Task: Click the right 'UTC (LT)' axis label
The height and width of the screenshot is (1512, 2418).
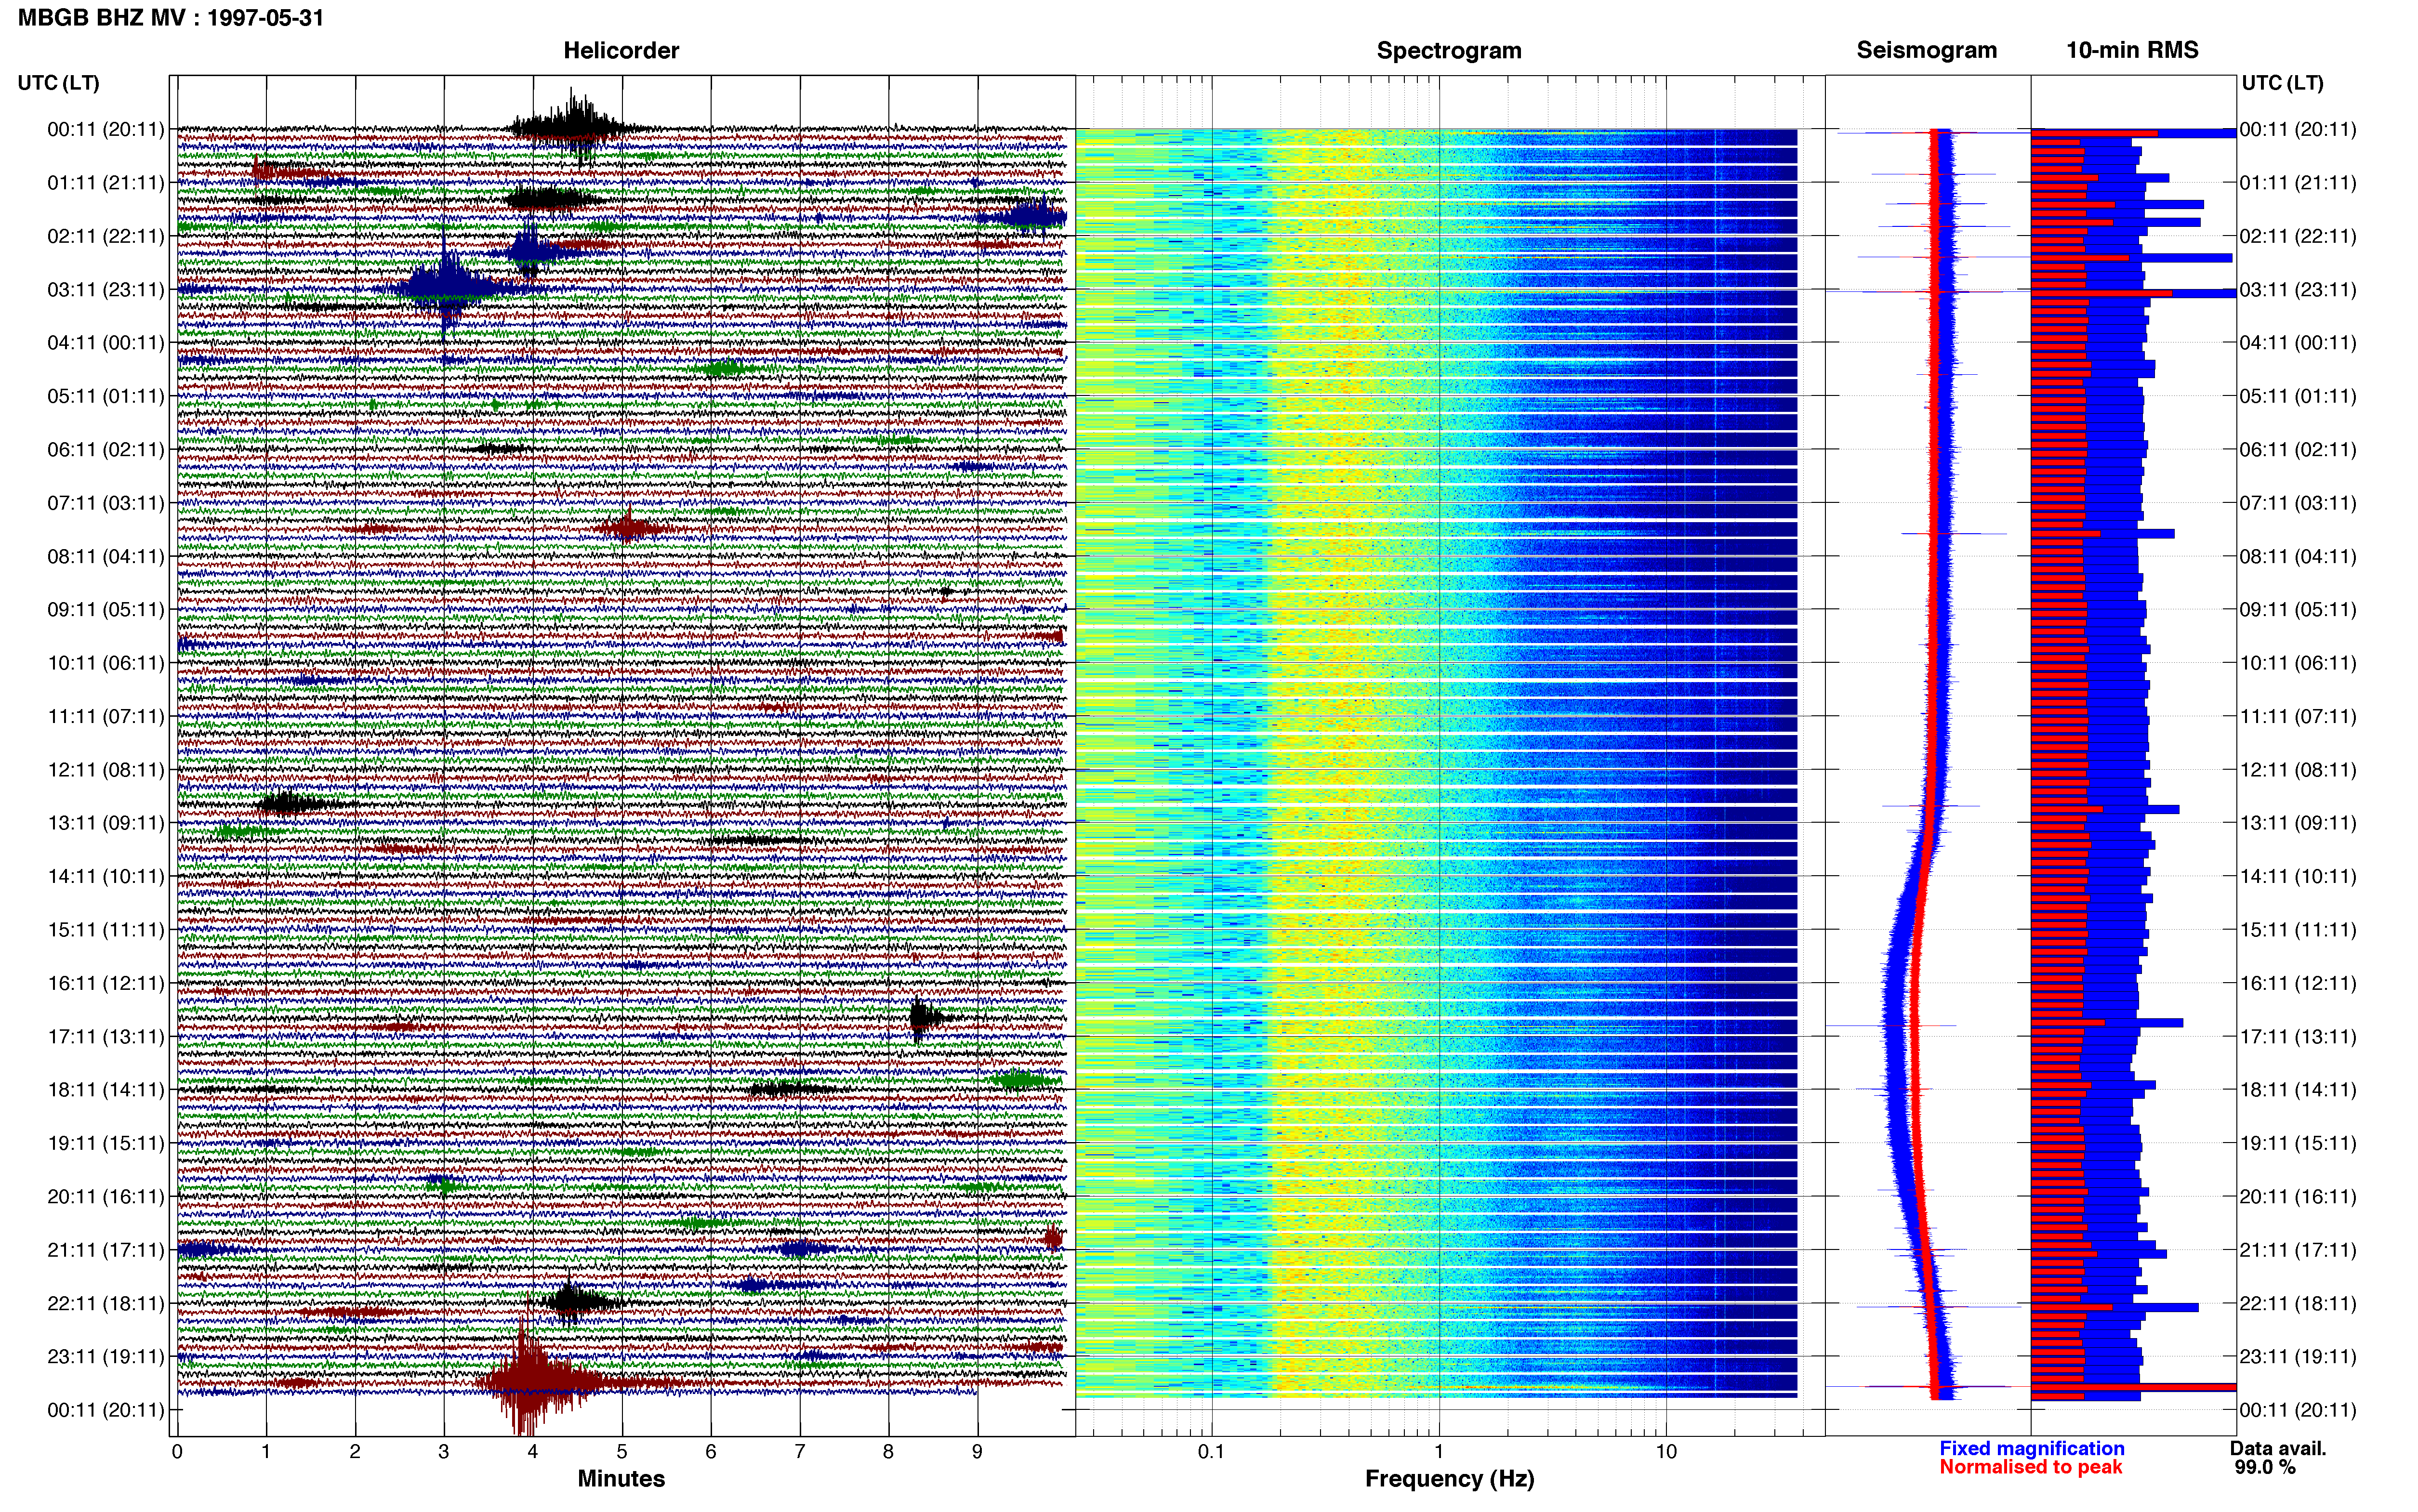Action: [x=2282, y=83]
